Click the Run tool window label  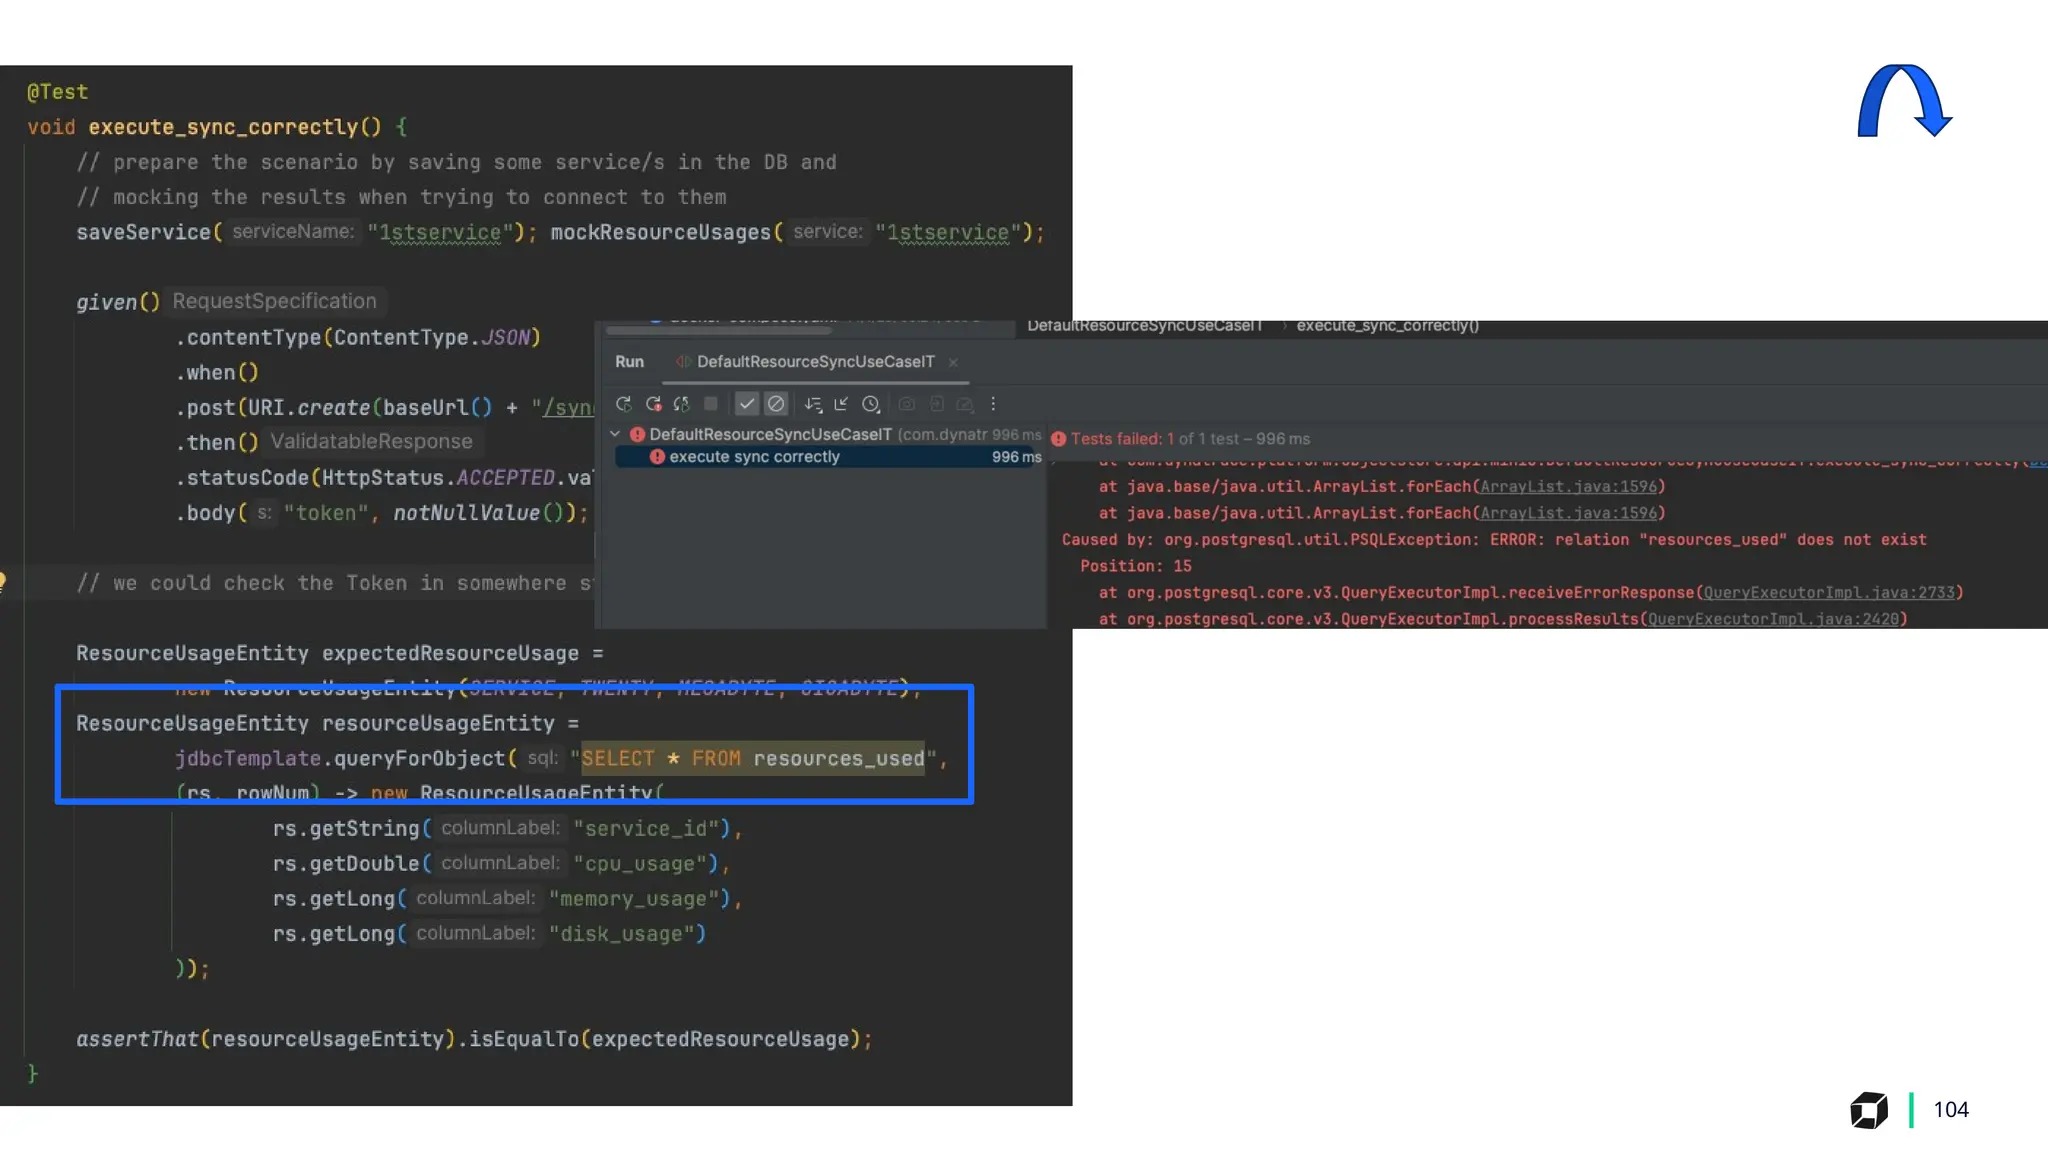629,362
